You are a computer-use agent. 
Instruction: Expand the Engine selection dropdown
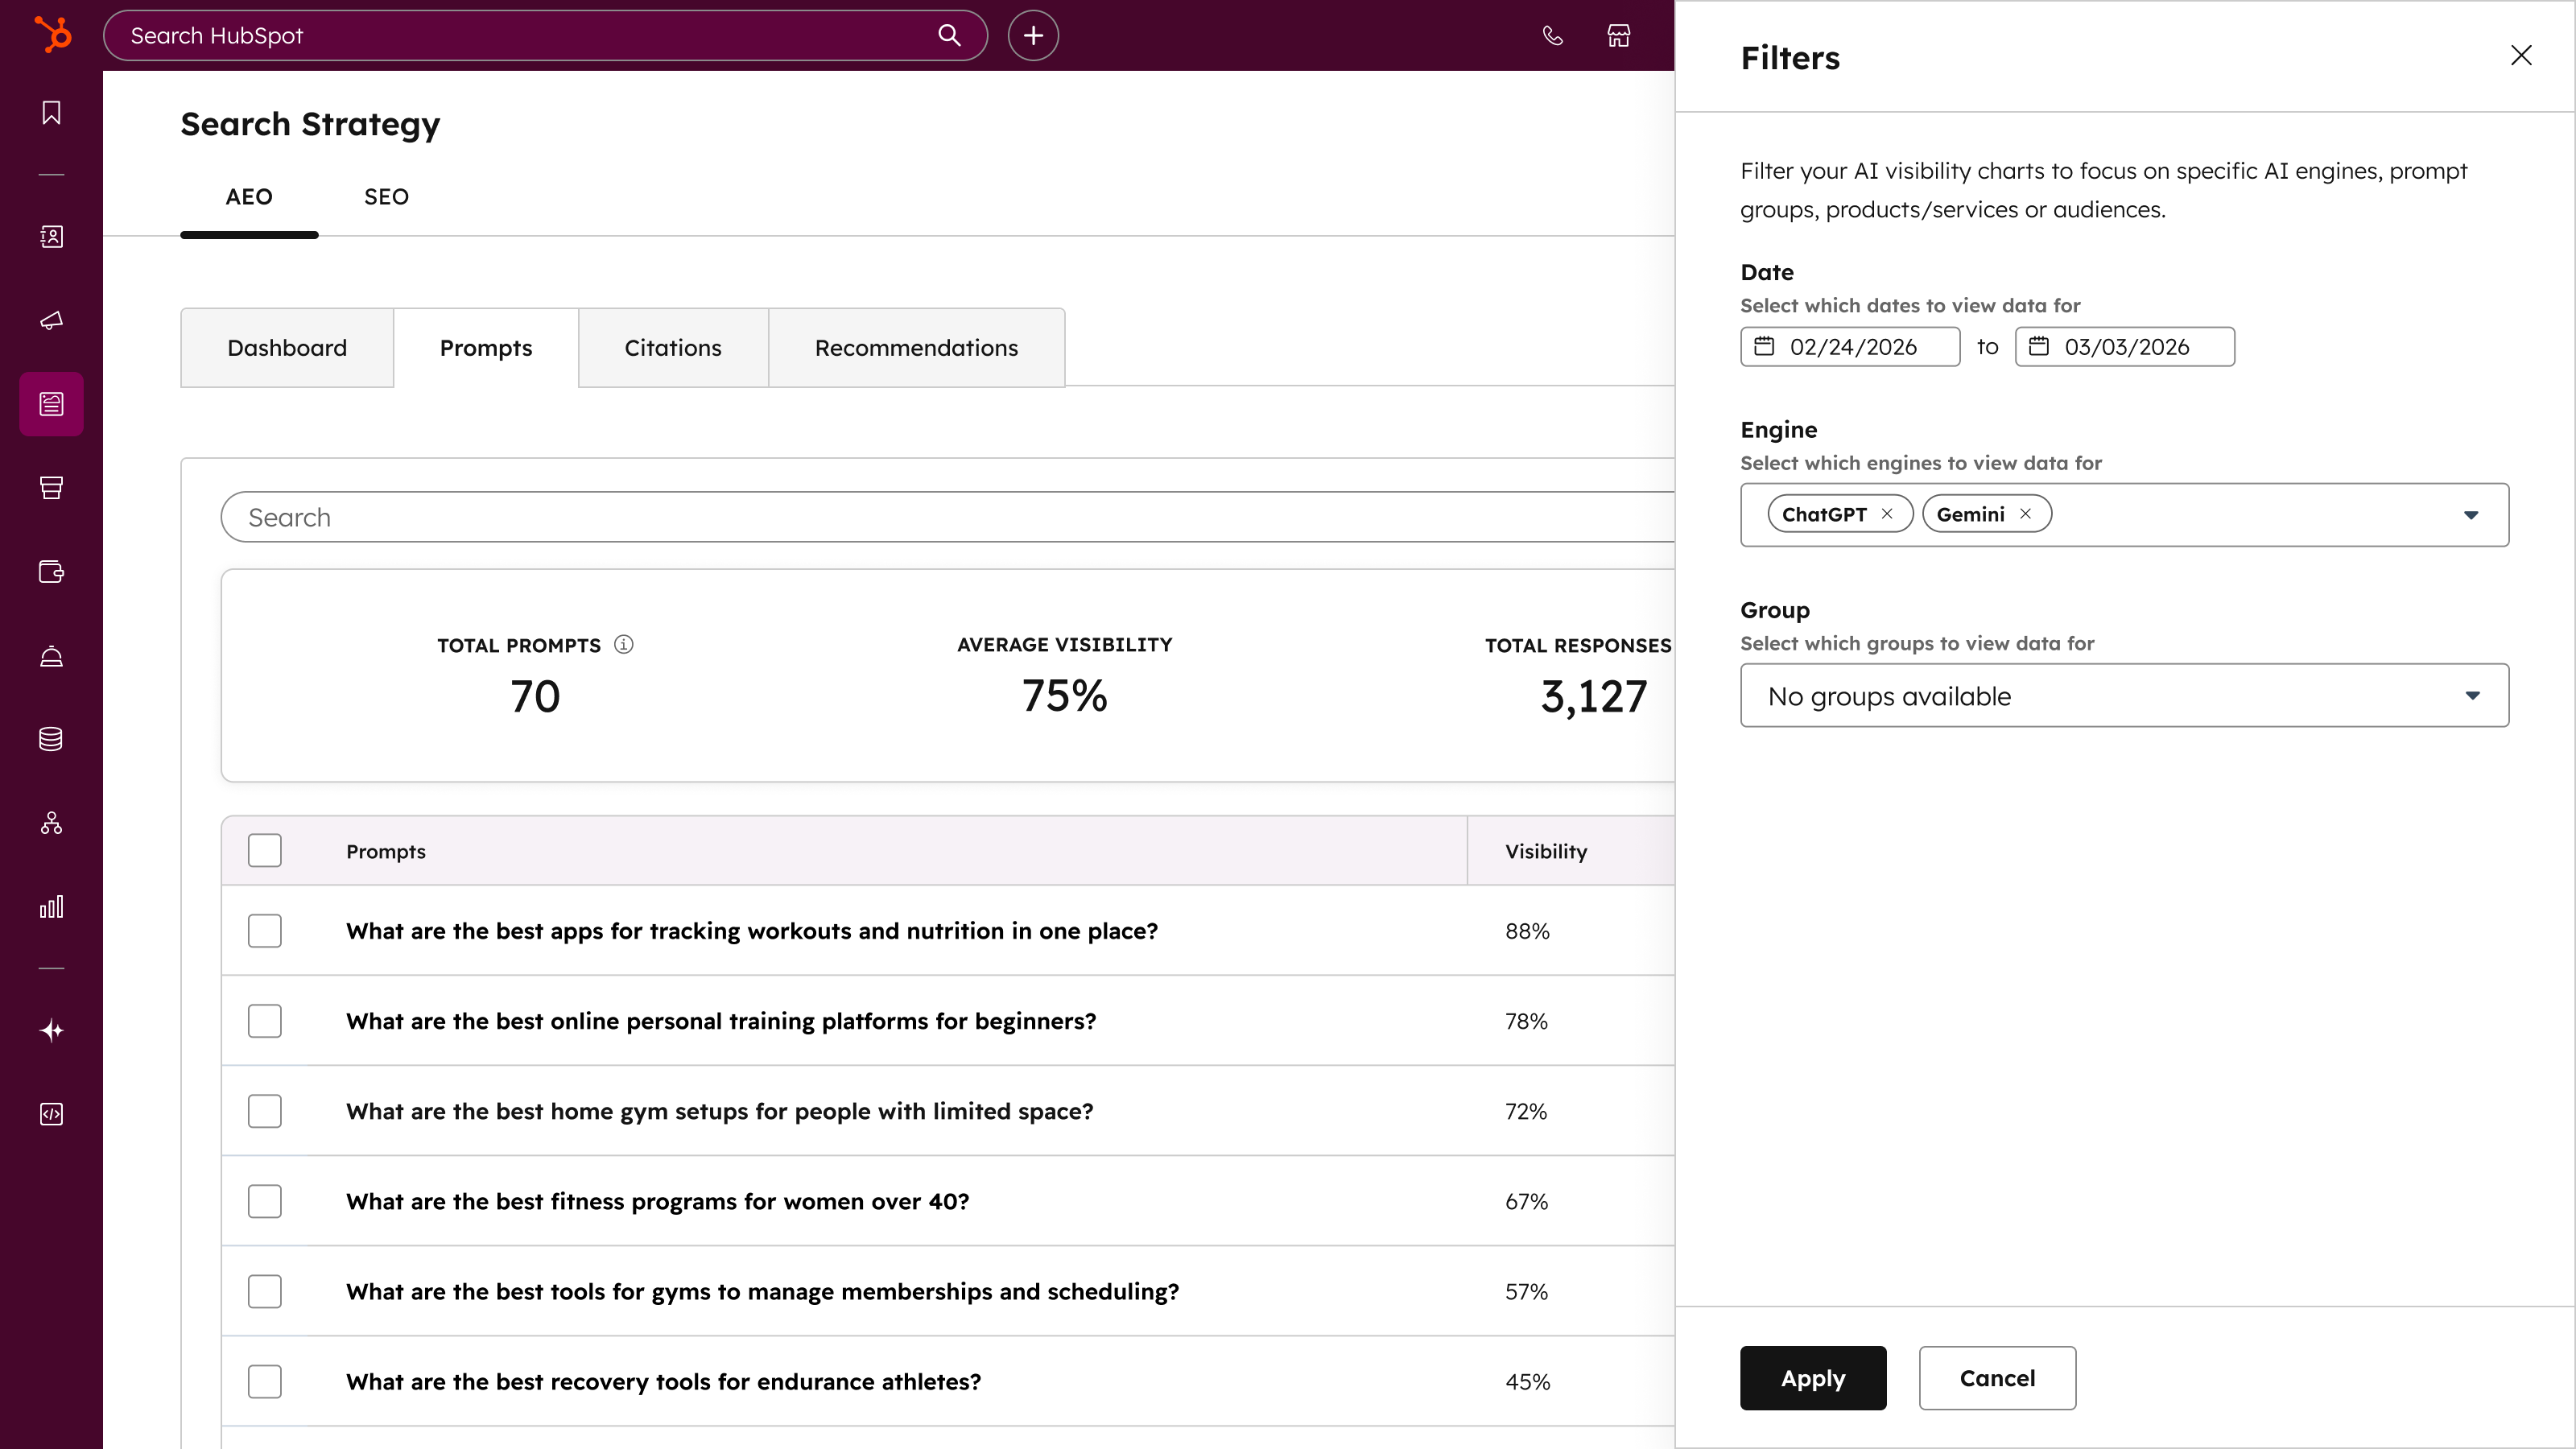(2471, 515)
